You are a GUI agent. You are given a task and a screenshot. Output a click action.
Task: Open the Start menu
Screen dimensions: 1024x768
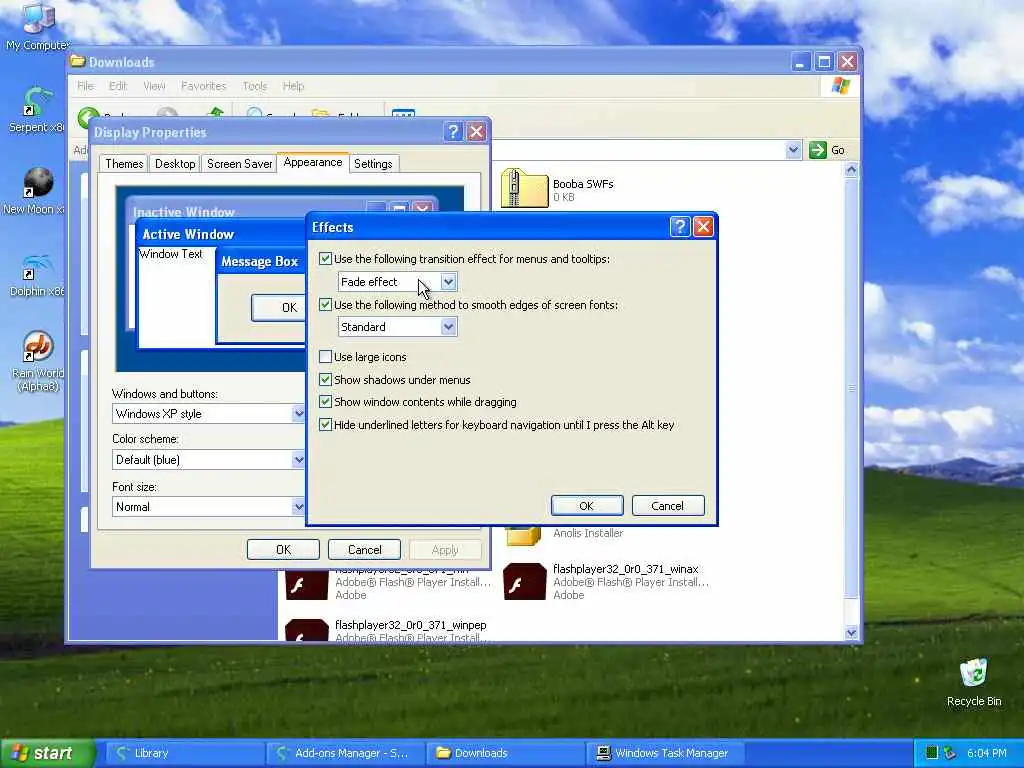47,753
